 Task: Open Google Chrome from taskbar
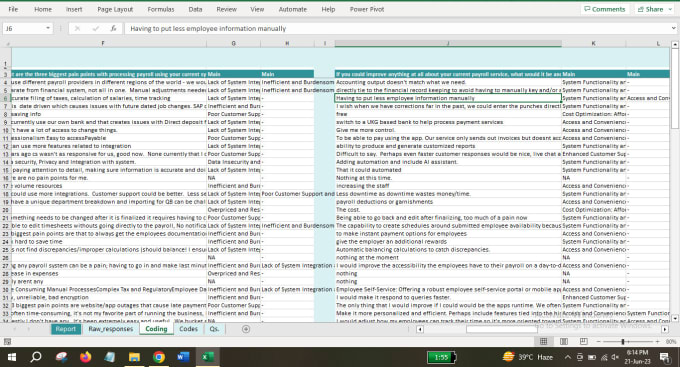click(159, 357)
